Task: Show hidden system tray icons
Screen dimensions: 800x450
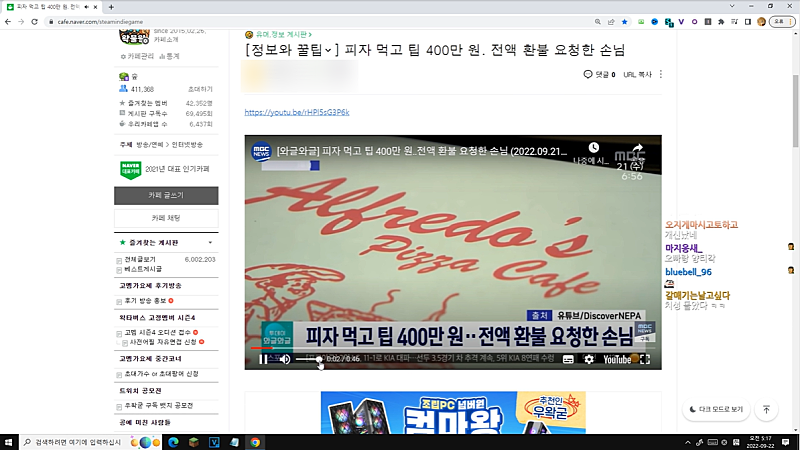Action: [687, 442]
